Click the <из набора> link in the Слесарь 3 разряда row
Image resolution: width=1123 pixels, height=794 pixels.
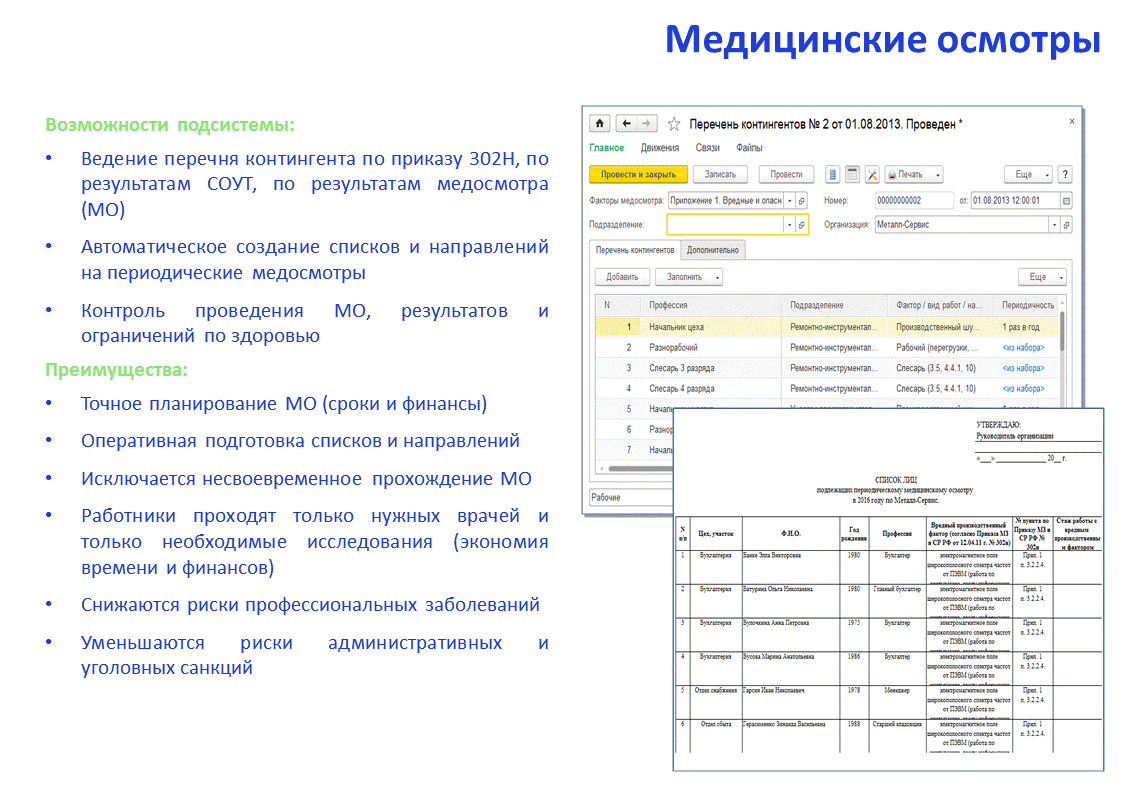(1023, 368)
